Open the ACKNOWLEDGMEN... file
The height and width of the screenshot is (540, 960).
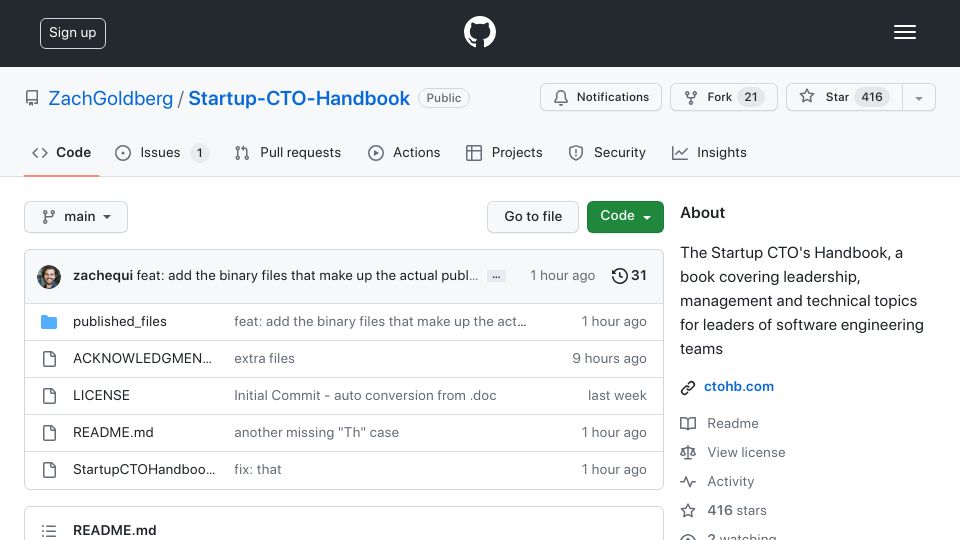pyautogui.click(x=142, y=358)
